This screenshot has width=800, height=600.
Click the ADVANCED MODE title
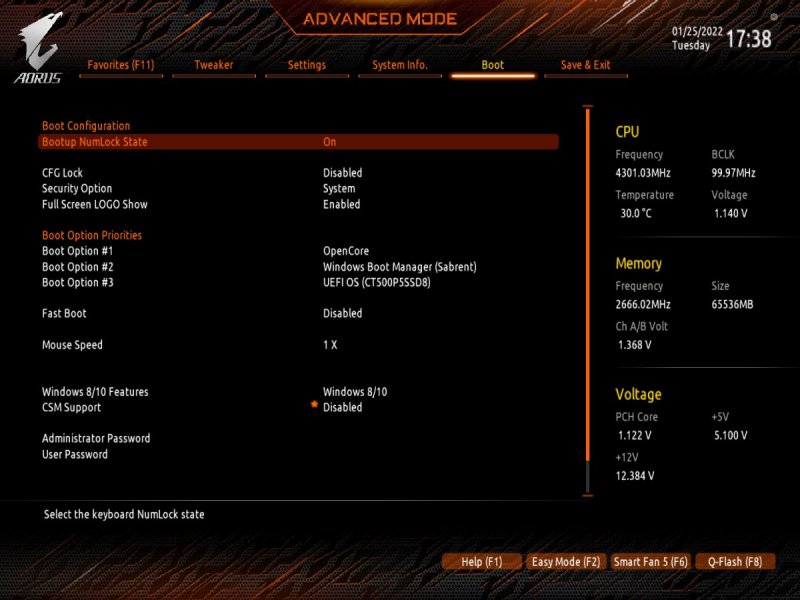click(380, 19)
